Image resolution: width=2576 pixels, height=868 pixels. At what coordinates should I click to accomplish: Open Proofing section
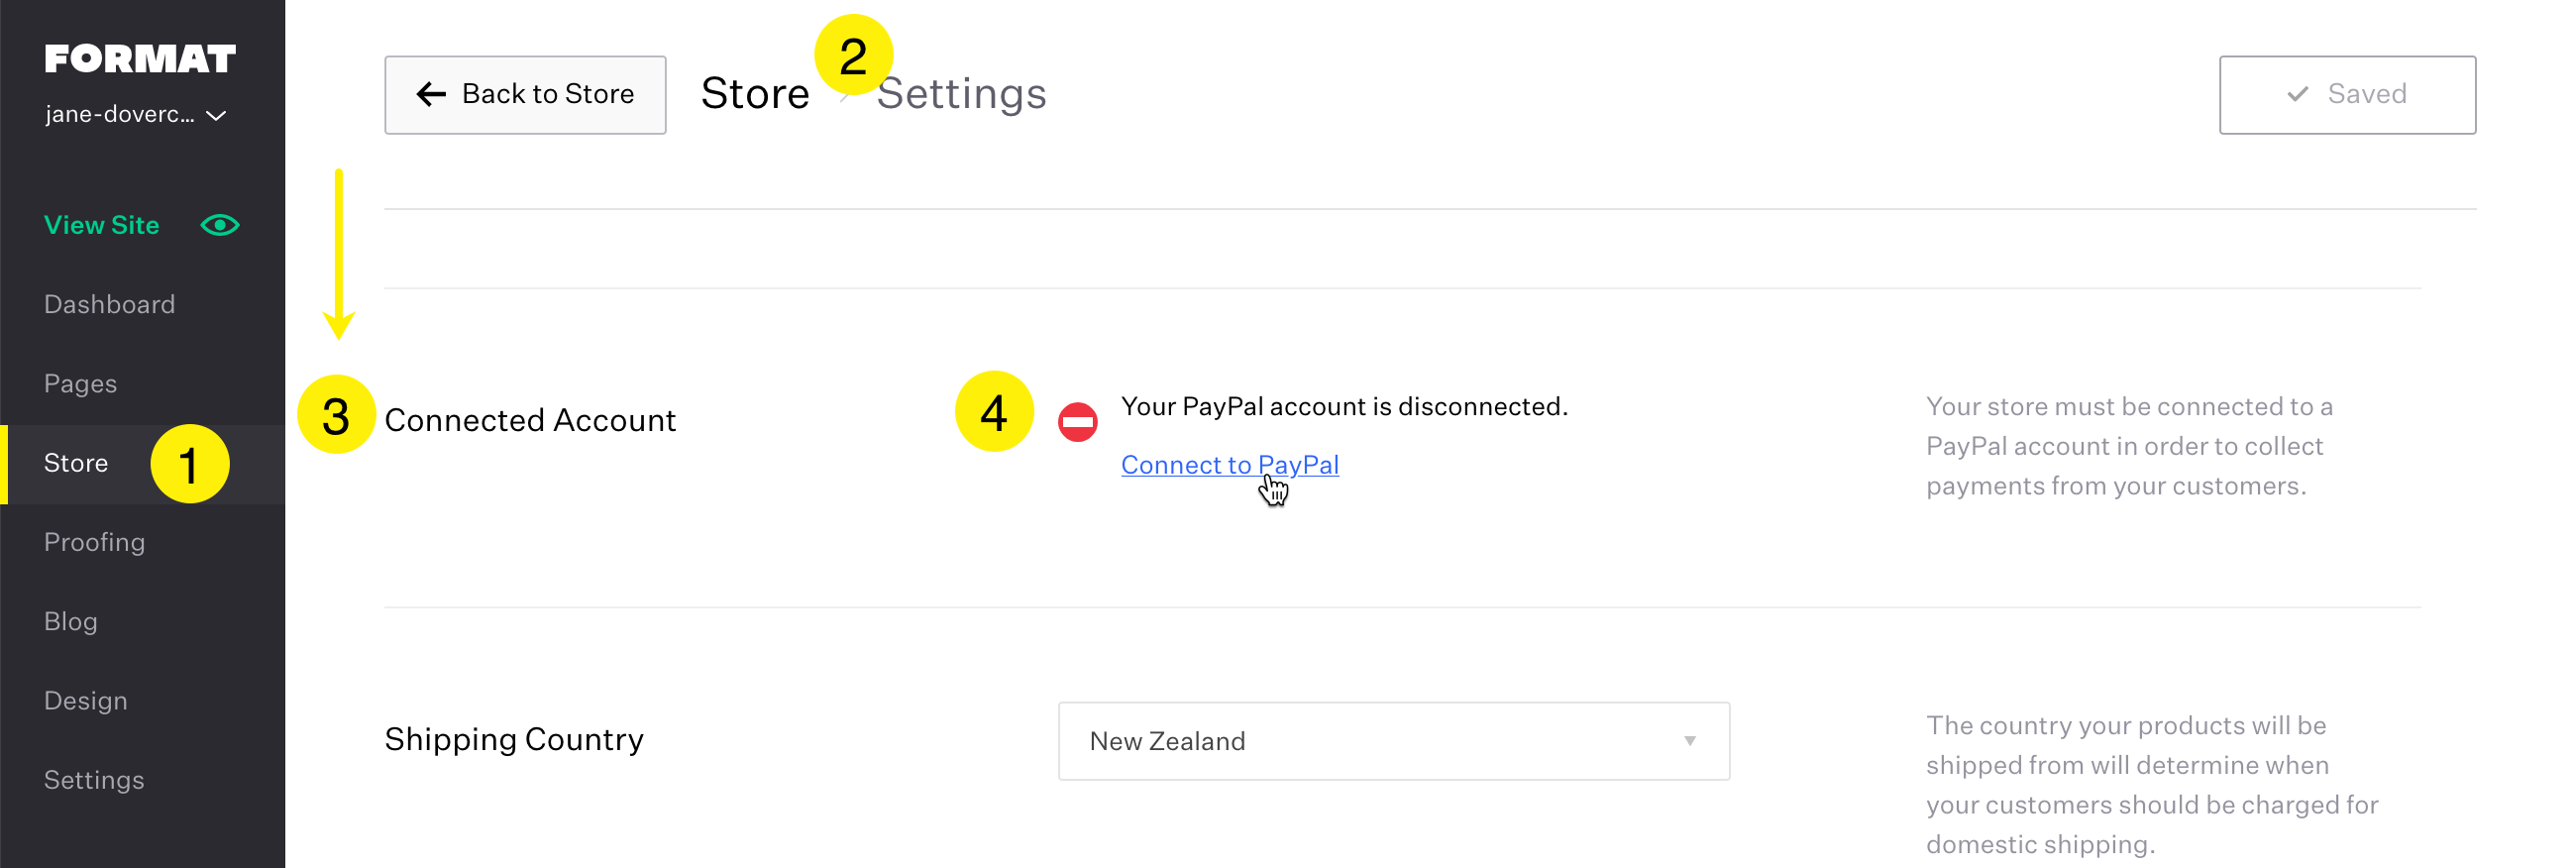(94, 542)
